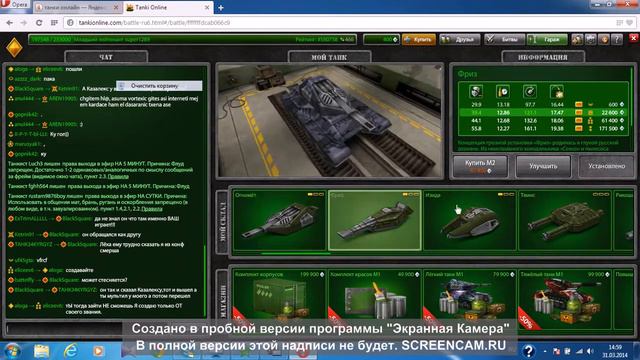Click the blue help icon in the taskbar
The height and width of the screenshot is (360, 640).
529,351
